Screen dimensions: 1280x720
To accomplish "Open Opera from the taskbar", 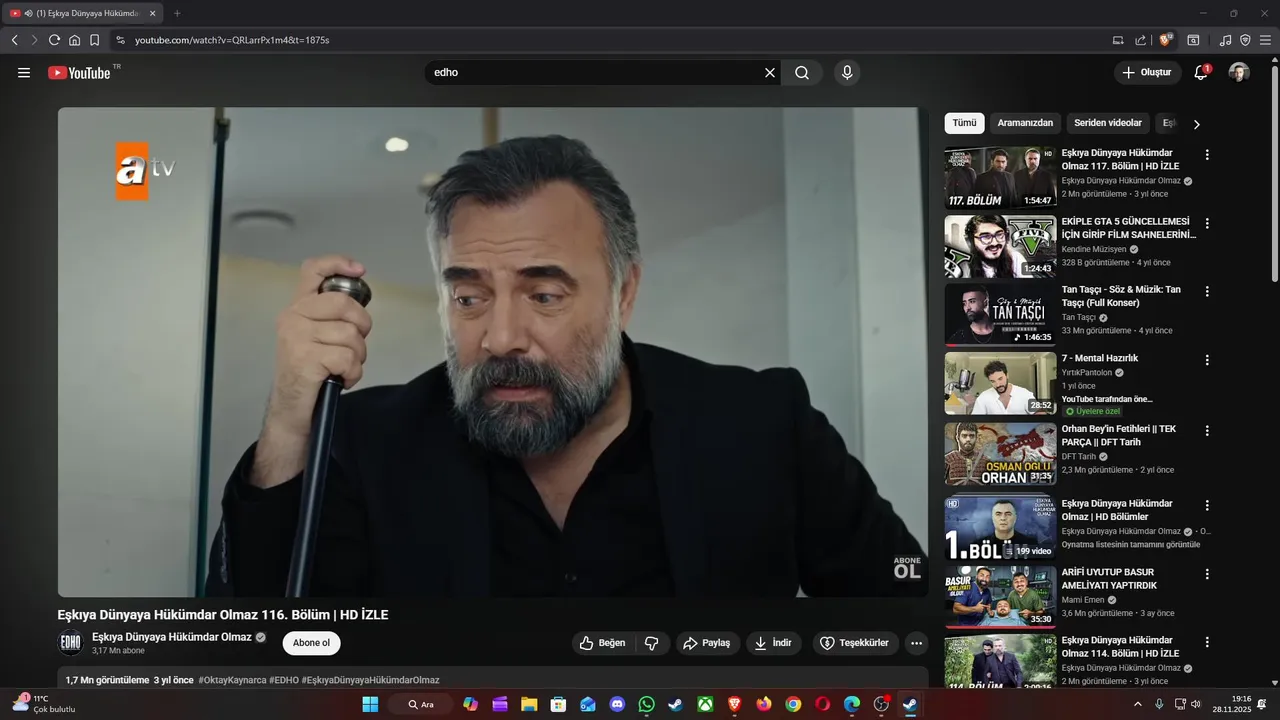I will tap(822, 704).
